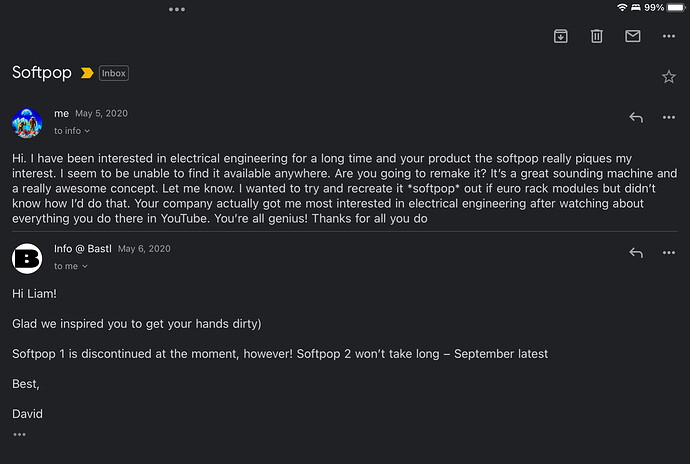The height and width of the screenshot is (464, 690).
Task: Reply to my May 5 message
Action: tap(636, 118)
